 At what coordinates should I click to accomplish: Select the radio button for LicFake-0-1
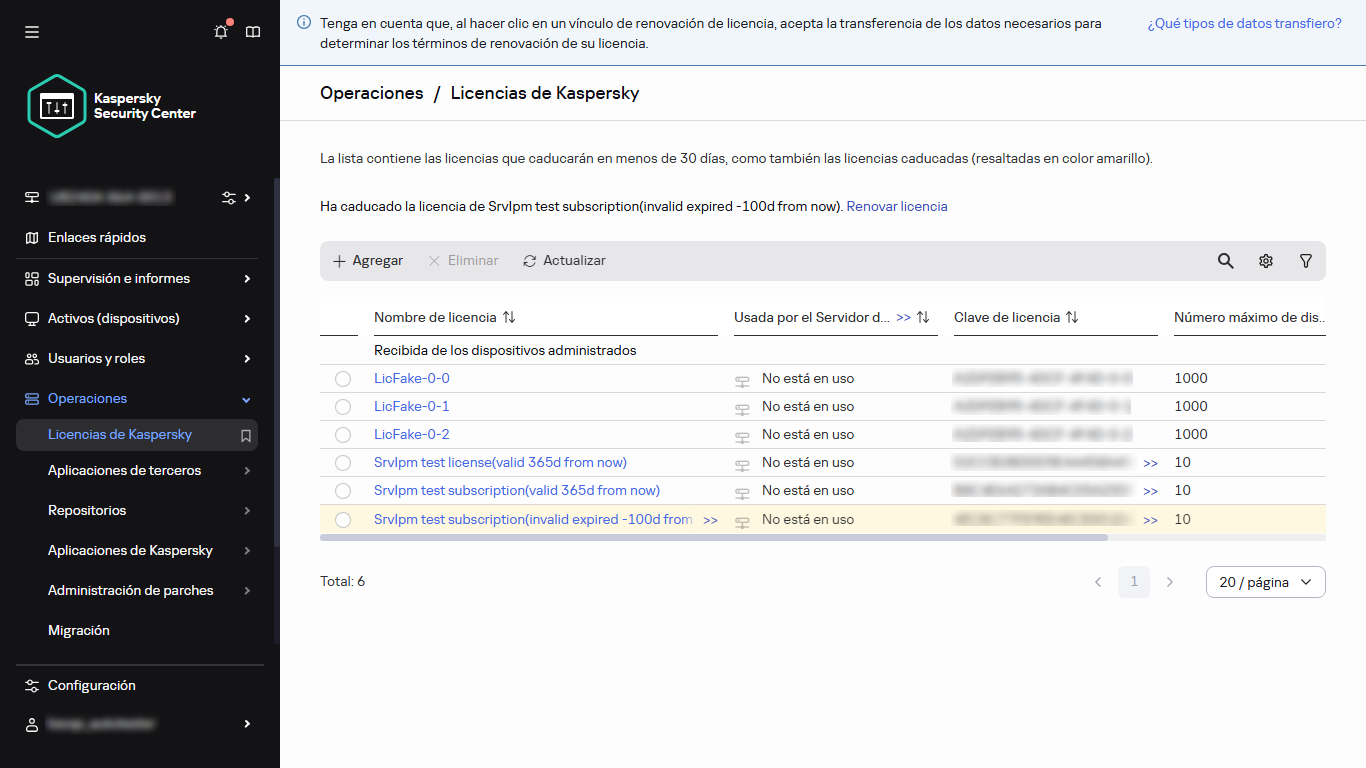pyautogui.click(x=343, y=406)
